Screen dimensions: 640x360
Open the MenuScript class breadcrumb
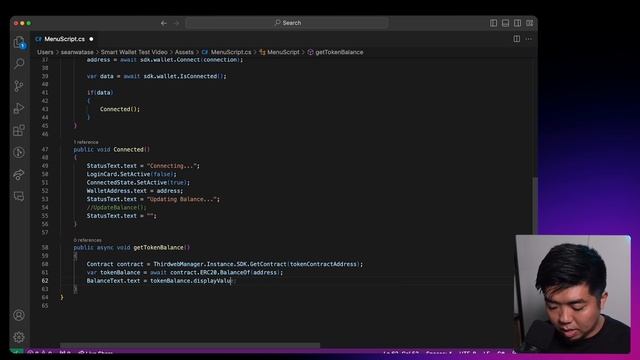pyautogui.click(x=280, y=52)
